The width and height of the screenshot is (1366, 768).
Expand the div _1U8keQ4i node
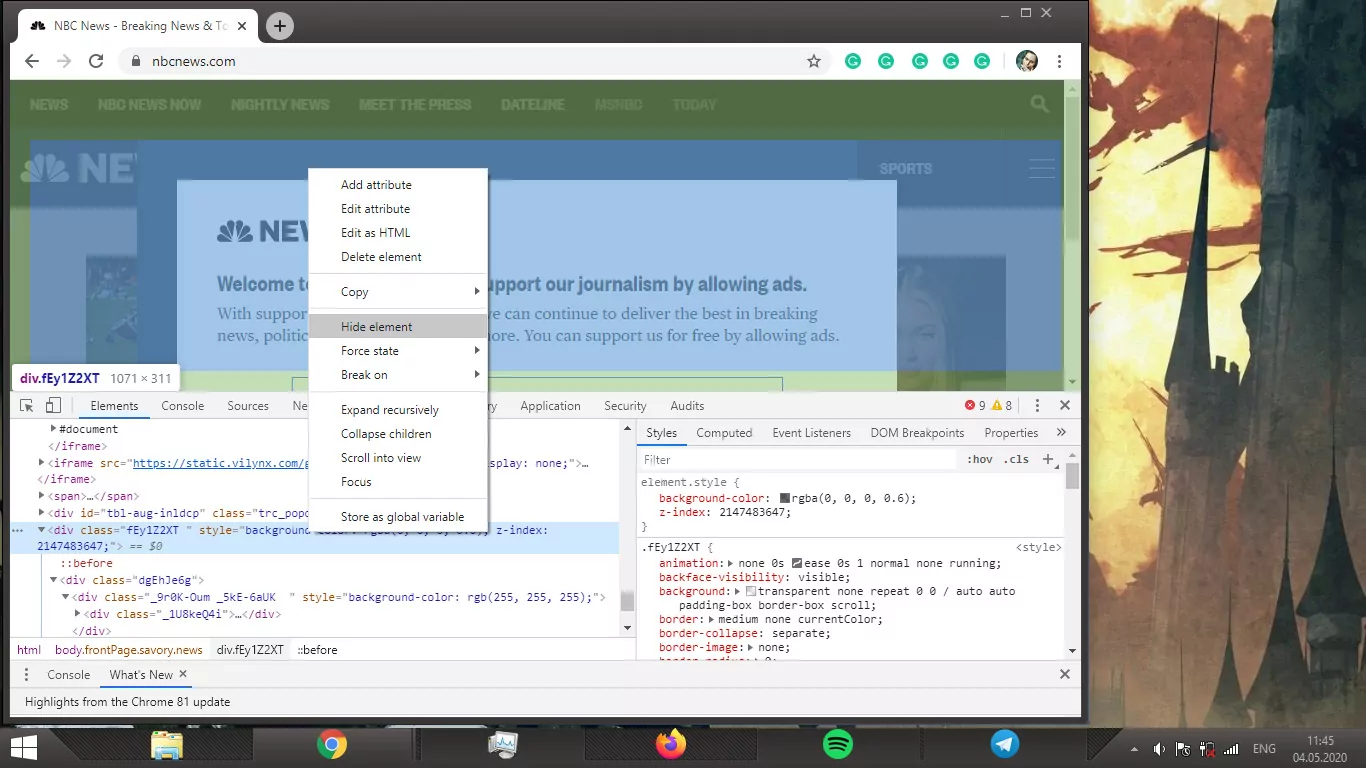pyautogui.click(x=78, y=614)
